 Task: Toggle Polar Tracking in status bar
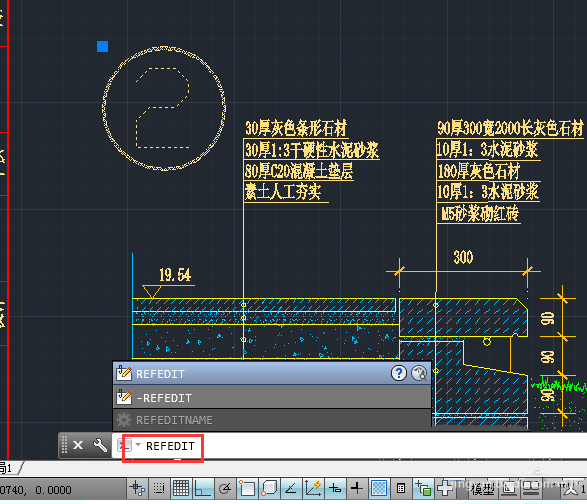pos(225,488)
